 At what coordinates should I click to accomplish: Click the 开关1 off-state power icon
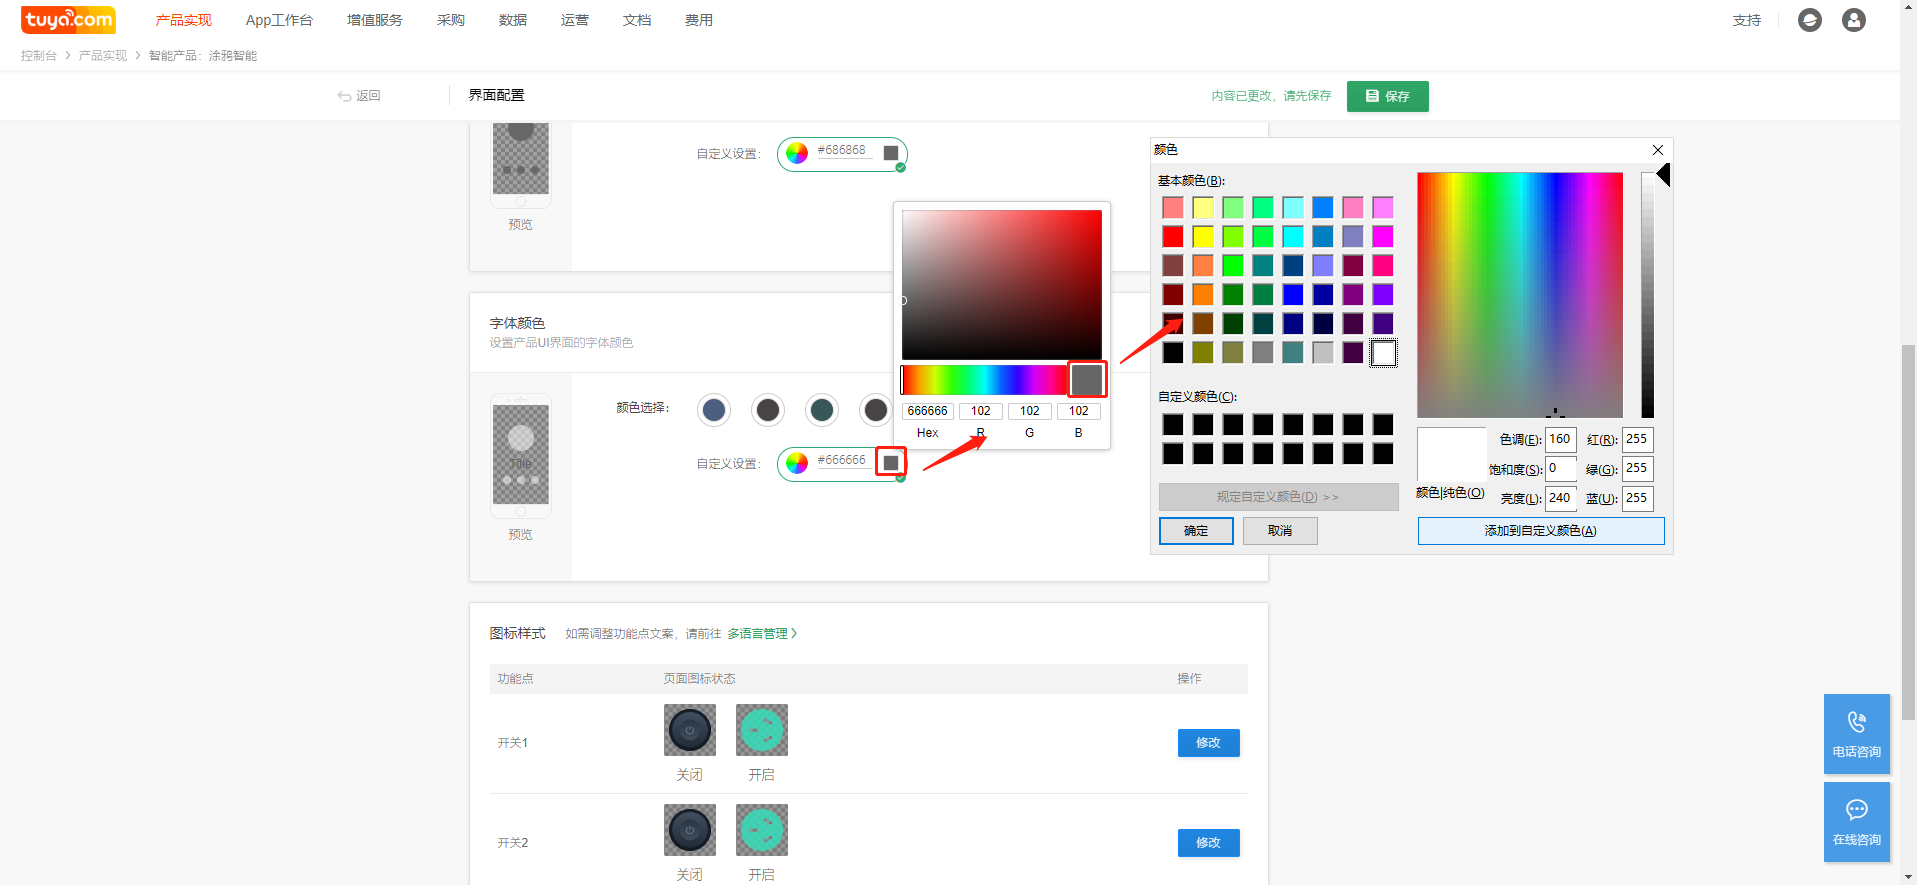coord(690,730)
